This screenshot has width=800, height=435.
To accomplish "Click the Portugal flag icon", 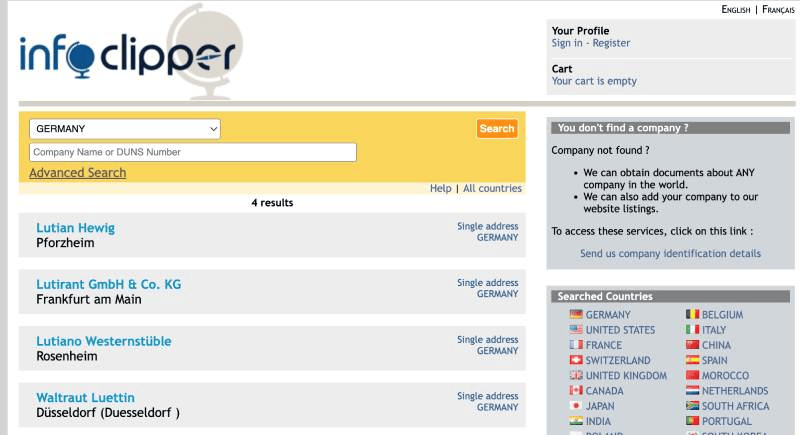I will (x=692, y=421).
